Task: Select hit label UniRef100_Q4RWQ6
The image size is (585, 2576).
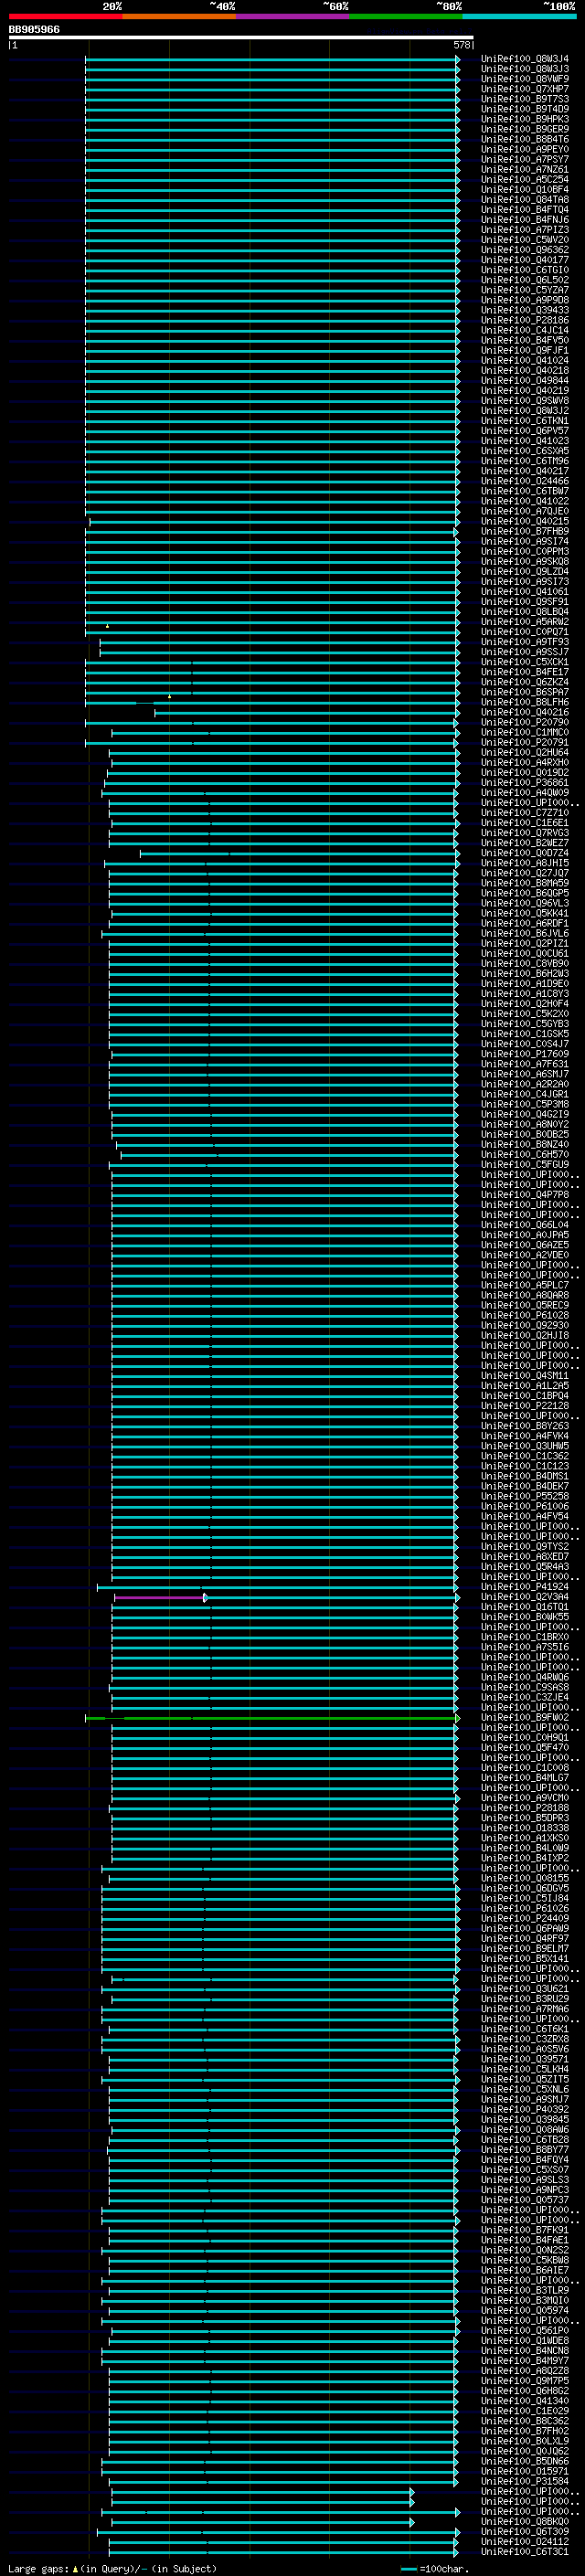Action: click(525, 1677)
